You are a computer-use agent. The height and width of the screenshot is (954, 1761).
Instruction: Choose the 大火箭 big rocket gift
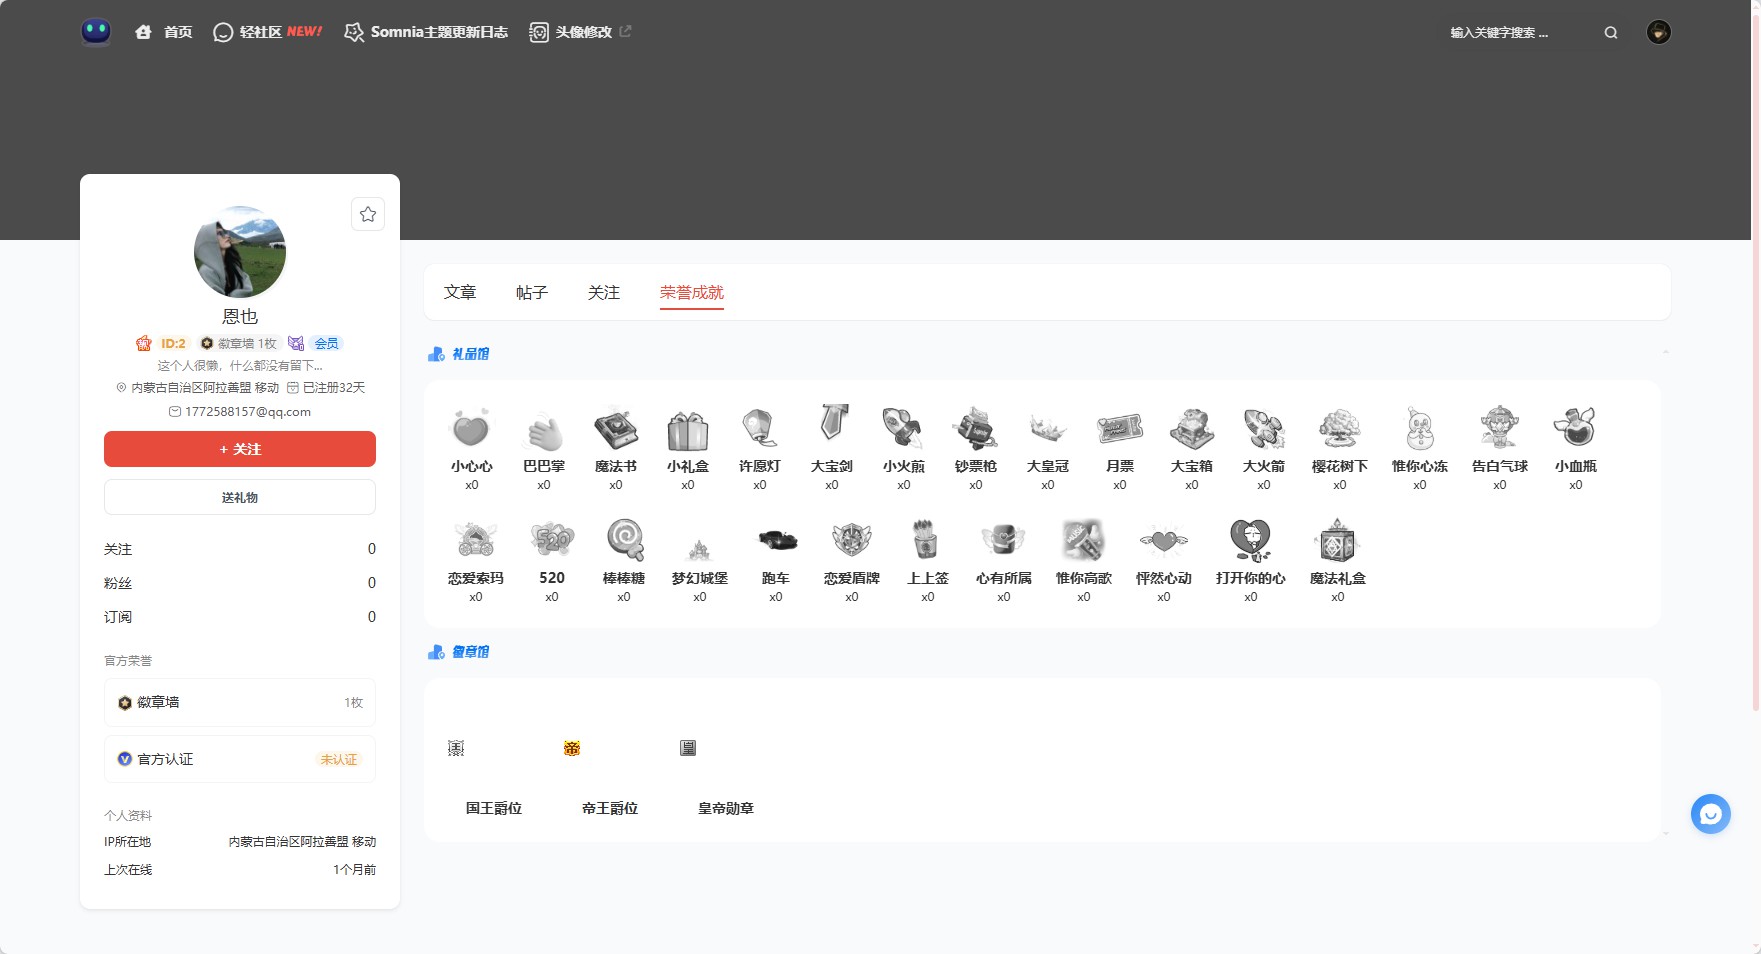1264,428
